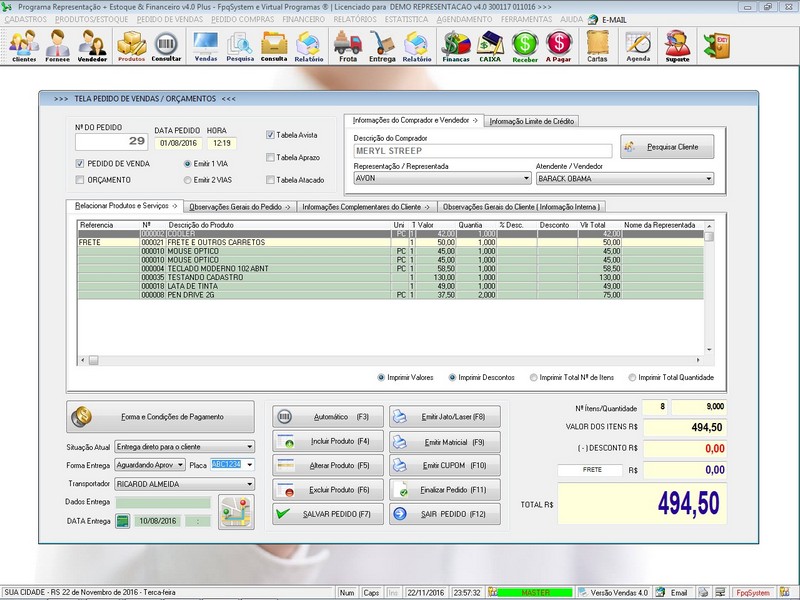800x600 pixels.
Task: Enable the Tabela Aprazo checkbox
Action: click(271, 157)
